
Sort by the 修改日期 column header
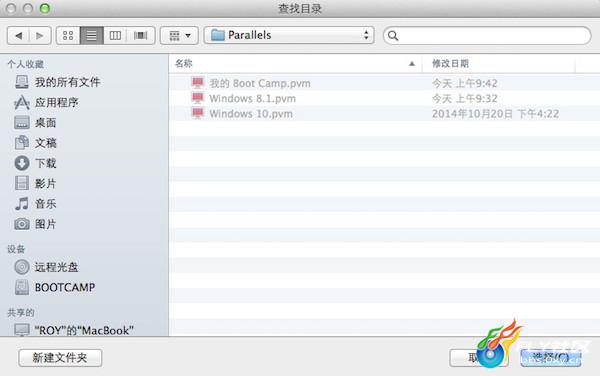point(499,63)
